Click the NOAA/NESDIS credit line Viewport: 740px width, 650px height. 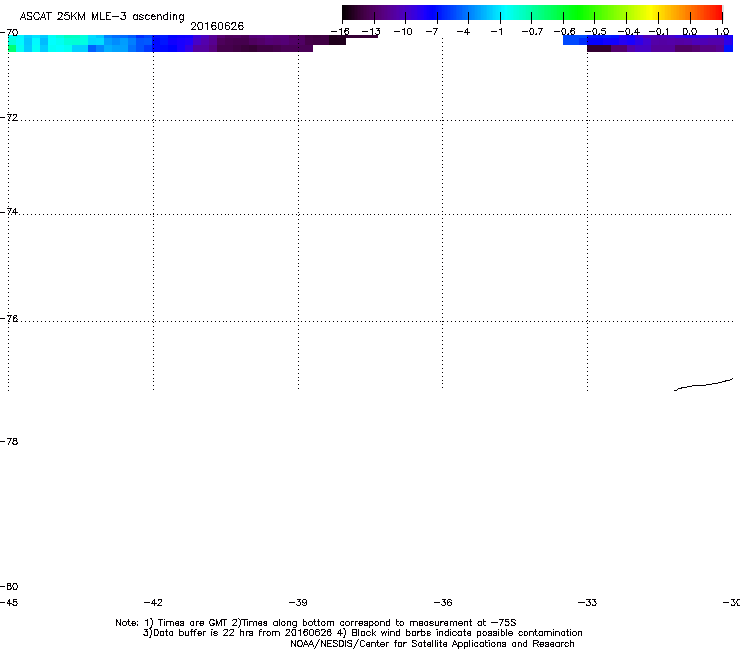pyautogui.click(x=432, y=643)
